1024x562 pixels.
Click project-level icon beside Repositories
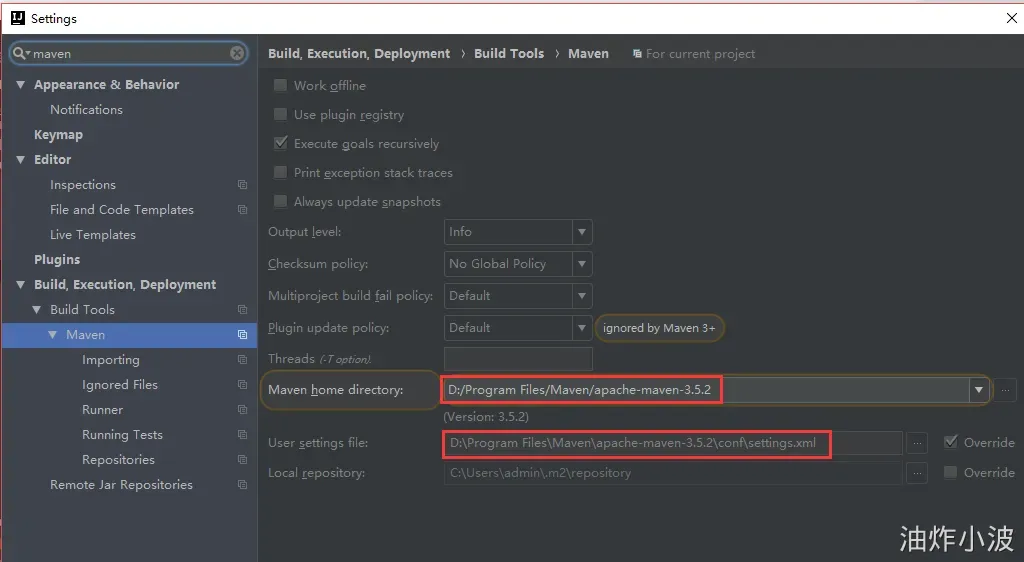click(x=242, y=460)
